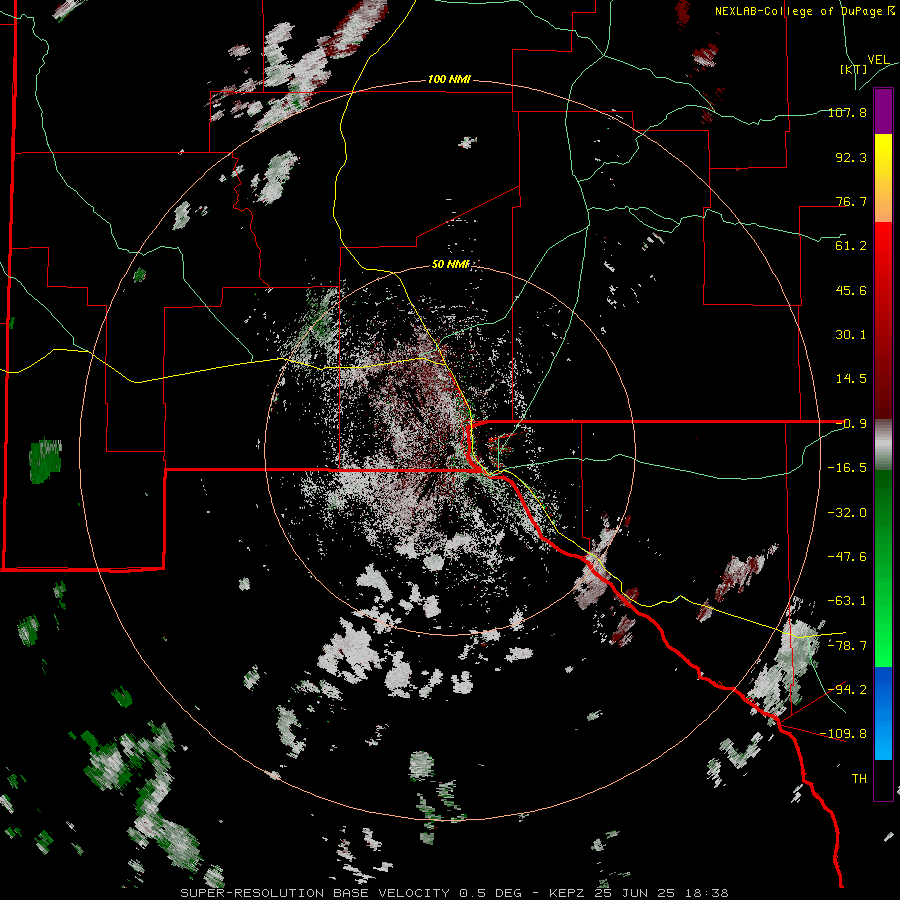The height and width of the screenshot is (900, 900).
Task: Click the 76.7 velocity scale value
Action: [x=851, y=201]
